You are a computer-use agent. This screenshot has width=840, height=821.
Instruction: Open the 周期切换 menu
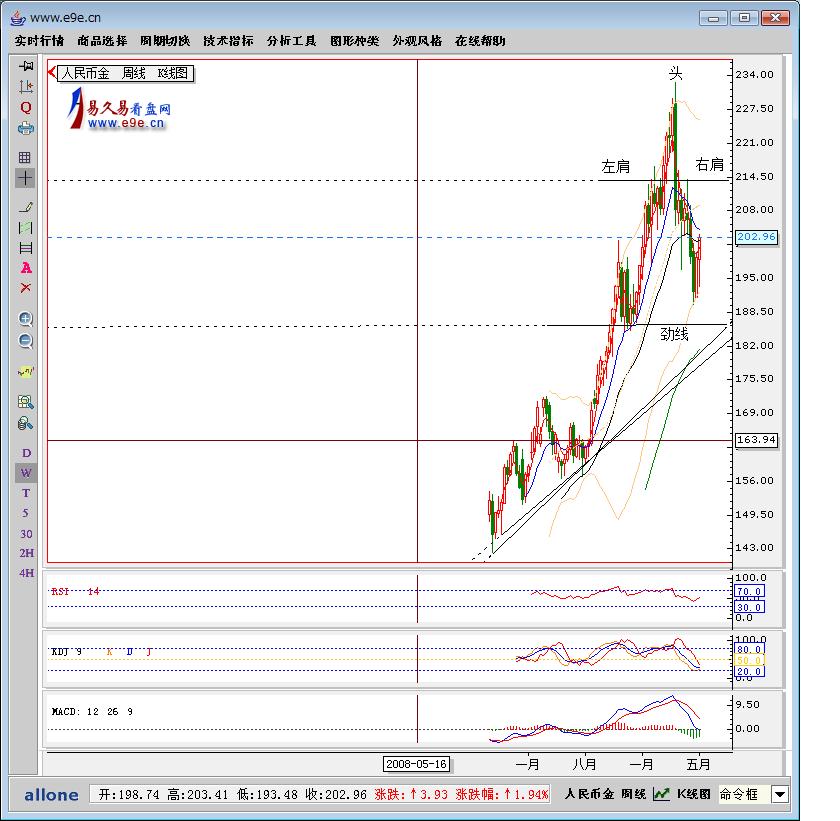165,41
